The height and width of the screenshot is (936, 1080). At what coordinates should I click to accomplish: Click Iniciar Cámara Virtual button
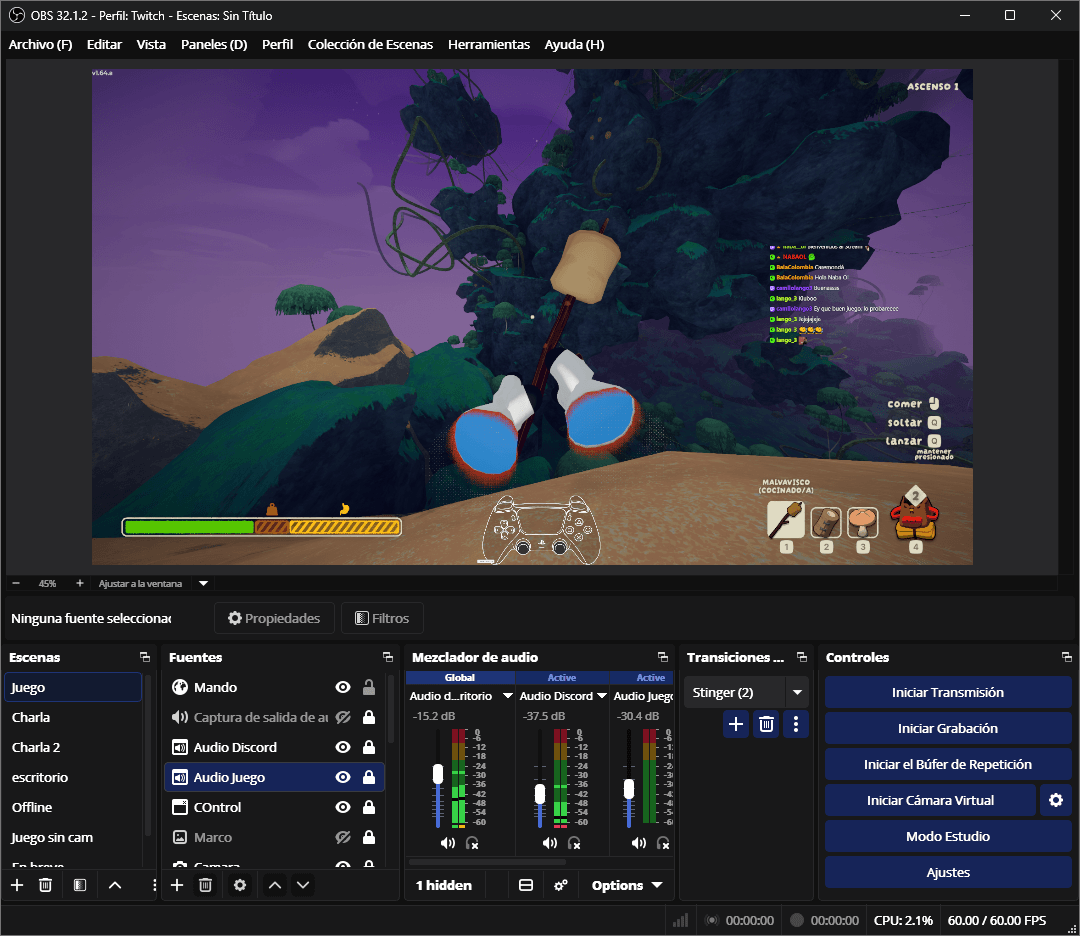[931, 800]
